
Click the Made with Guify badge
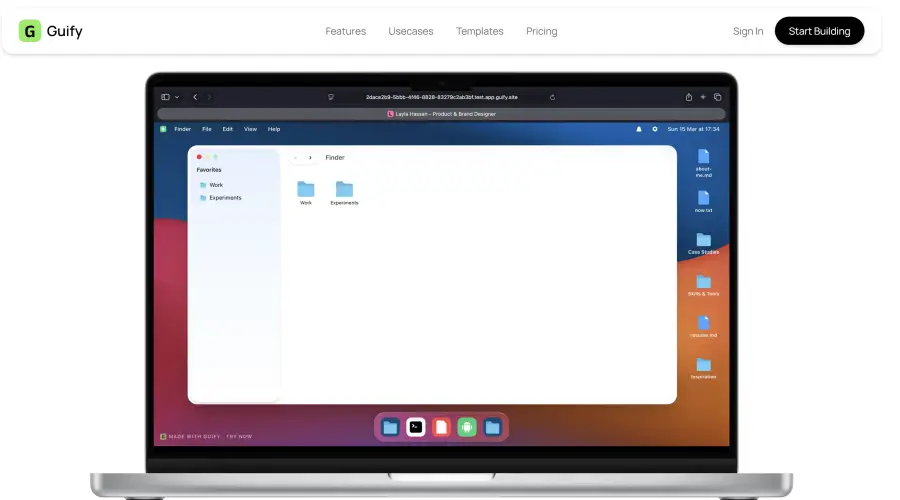[x=190, y=436]
